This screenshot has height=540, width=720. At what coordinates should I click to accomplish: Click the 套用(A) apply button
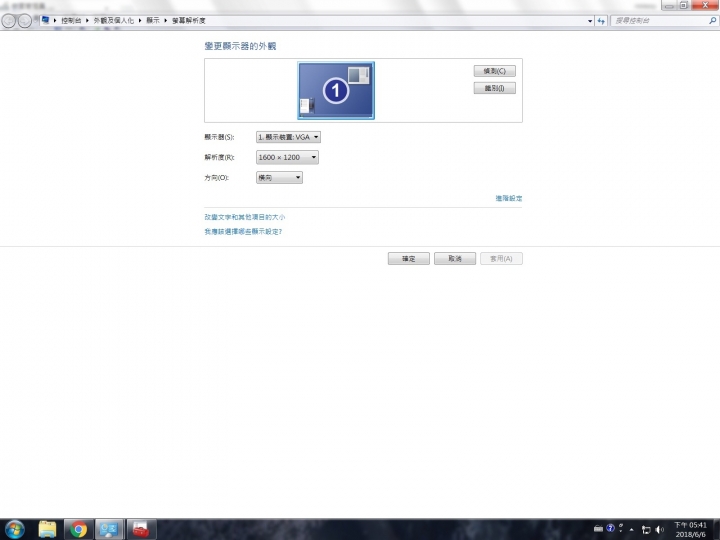[x=501, y=259]
